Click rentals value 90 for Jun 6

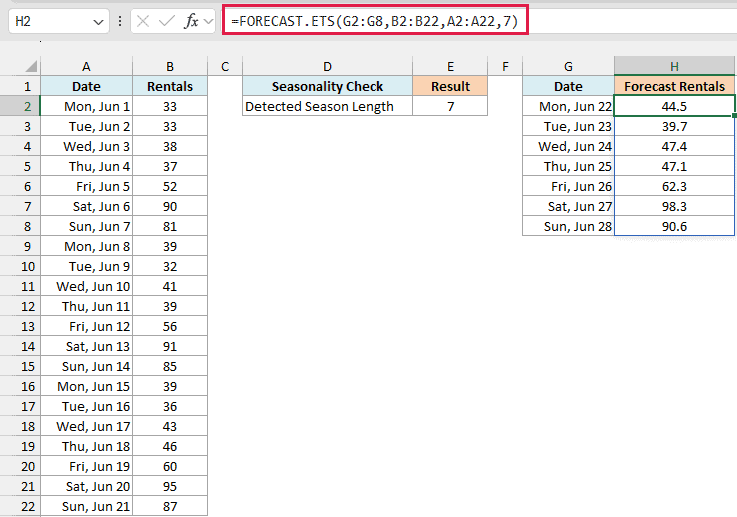[170, 206]
